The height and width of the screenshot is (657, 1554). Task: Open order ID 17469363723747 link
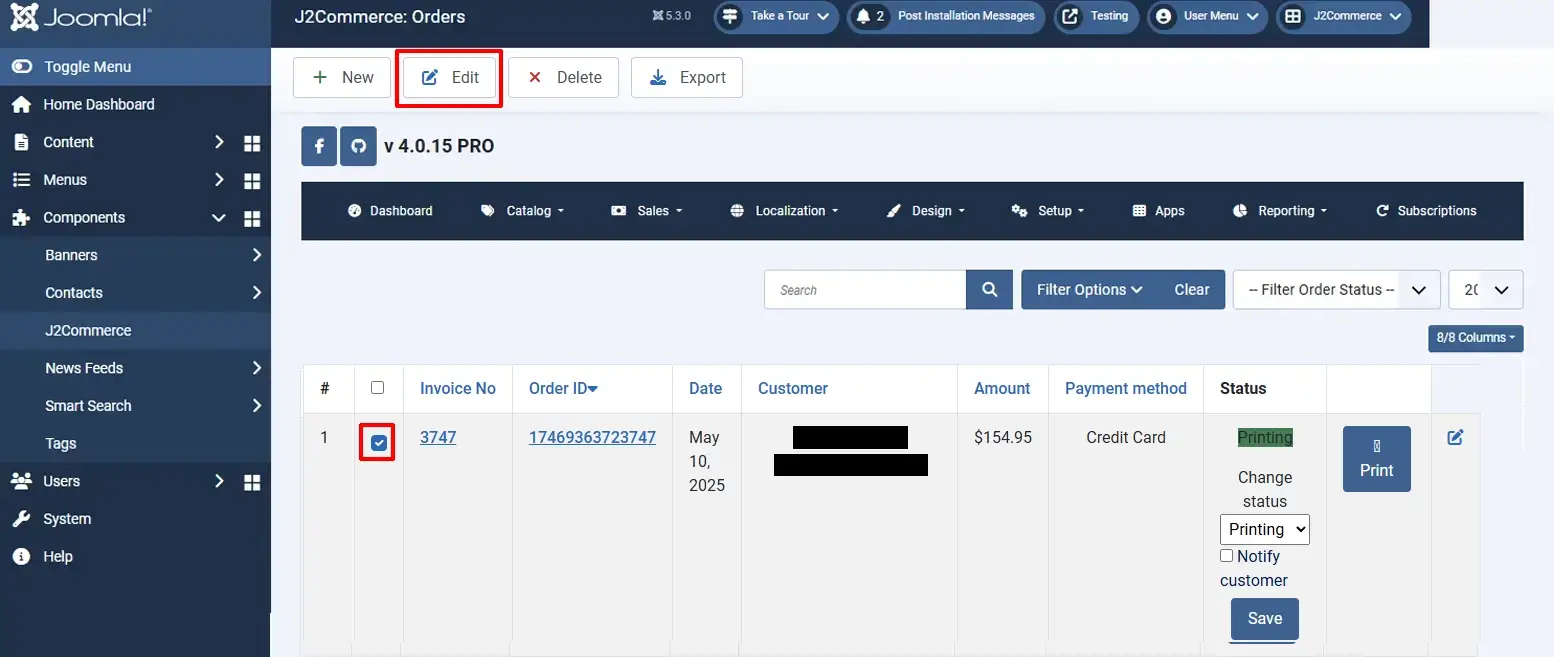point(592,437)
